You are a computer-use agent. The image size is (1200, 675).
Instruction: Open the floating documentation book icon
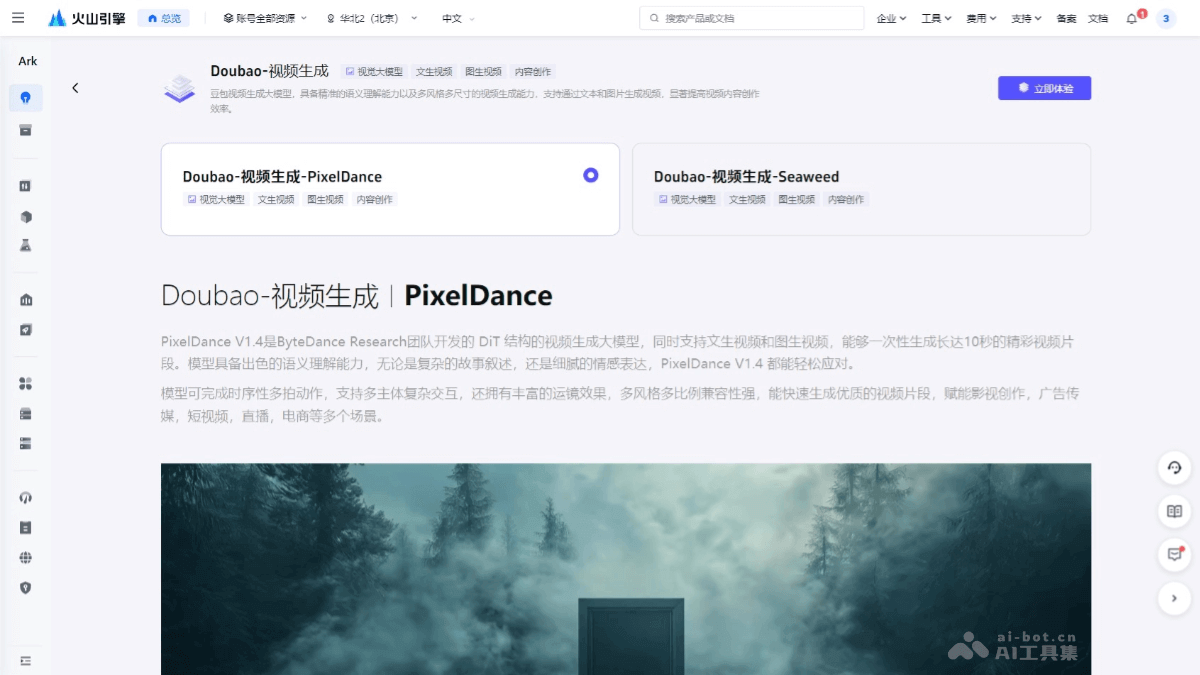(x=1173, y=511)
